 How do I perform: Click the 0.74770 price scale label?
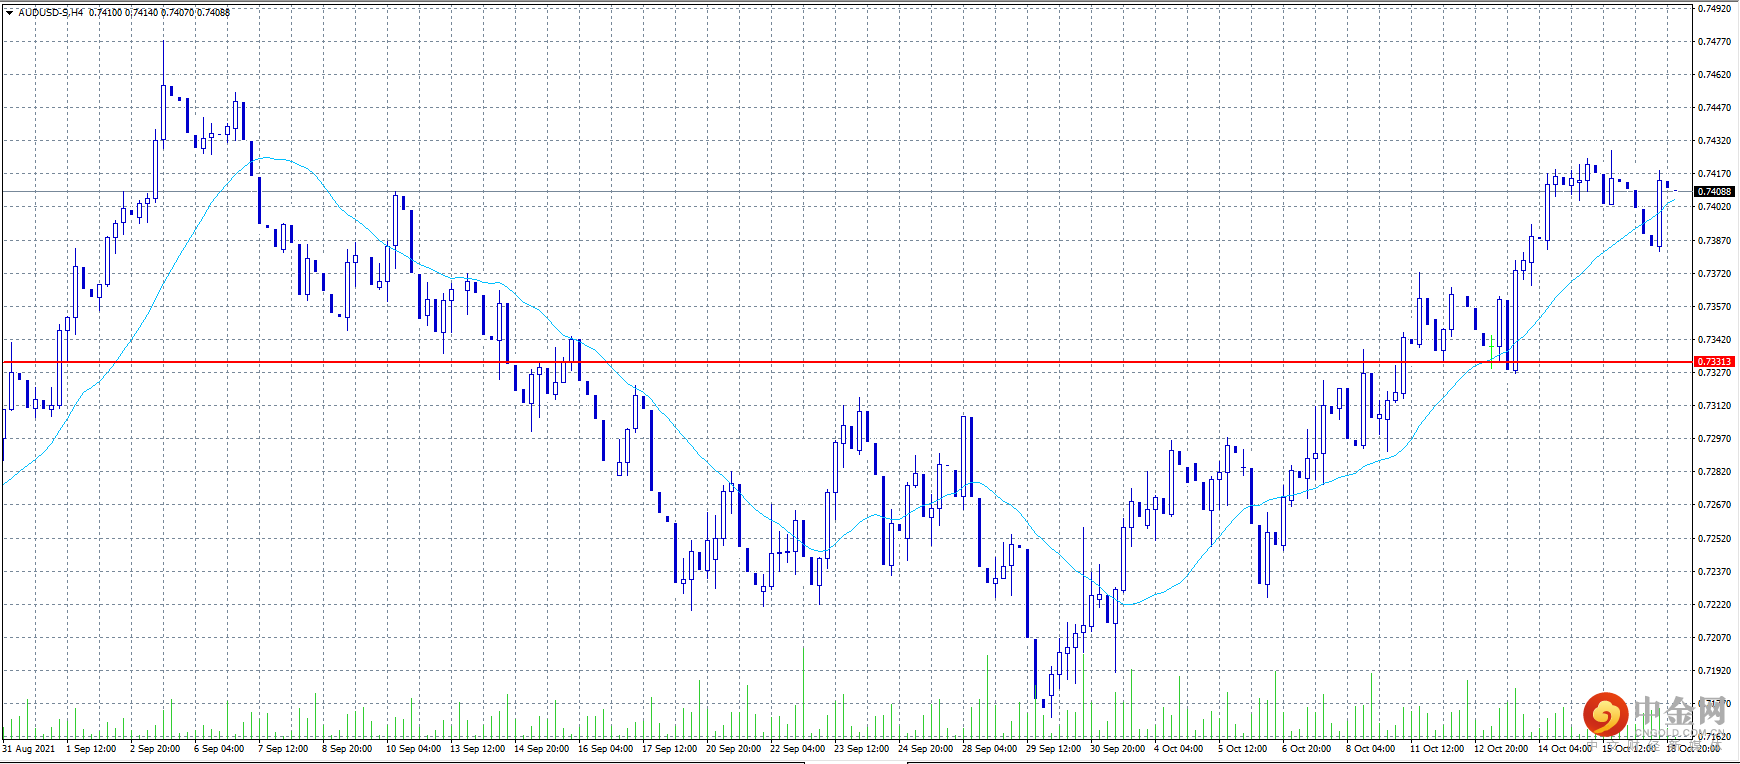1714,41
